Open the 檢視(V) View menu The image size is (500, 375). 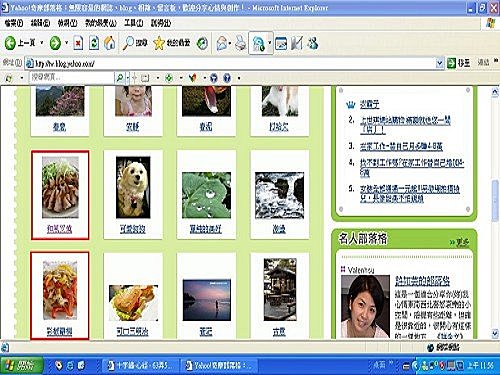67,23
